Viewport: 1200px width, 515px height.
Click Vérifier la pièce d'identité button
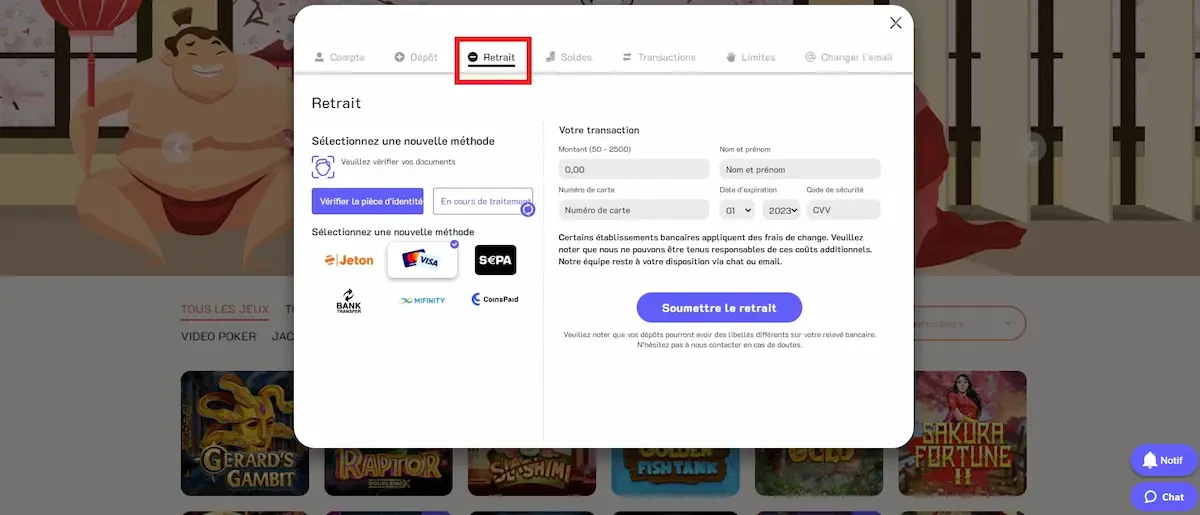click(367, 201)
